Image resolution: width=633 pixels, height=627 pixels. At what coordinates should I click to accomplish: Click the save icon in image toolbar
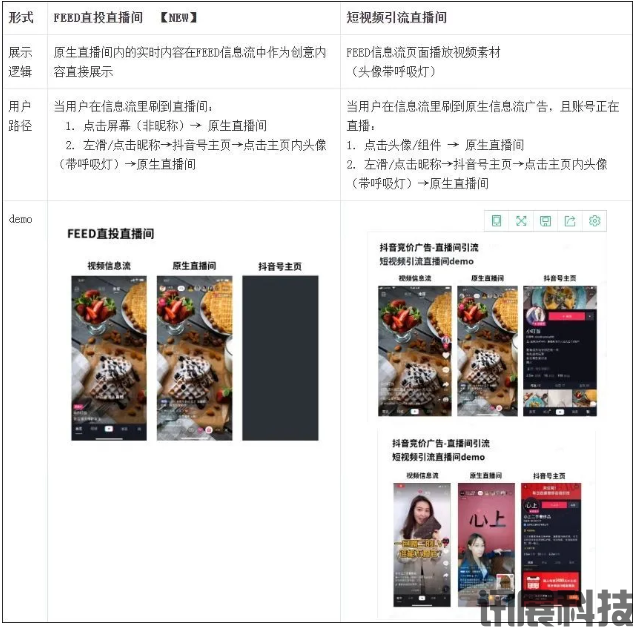(545, 221)
